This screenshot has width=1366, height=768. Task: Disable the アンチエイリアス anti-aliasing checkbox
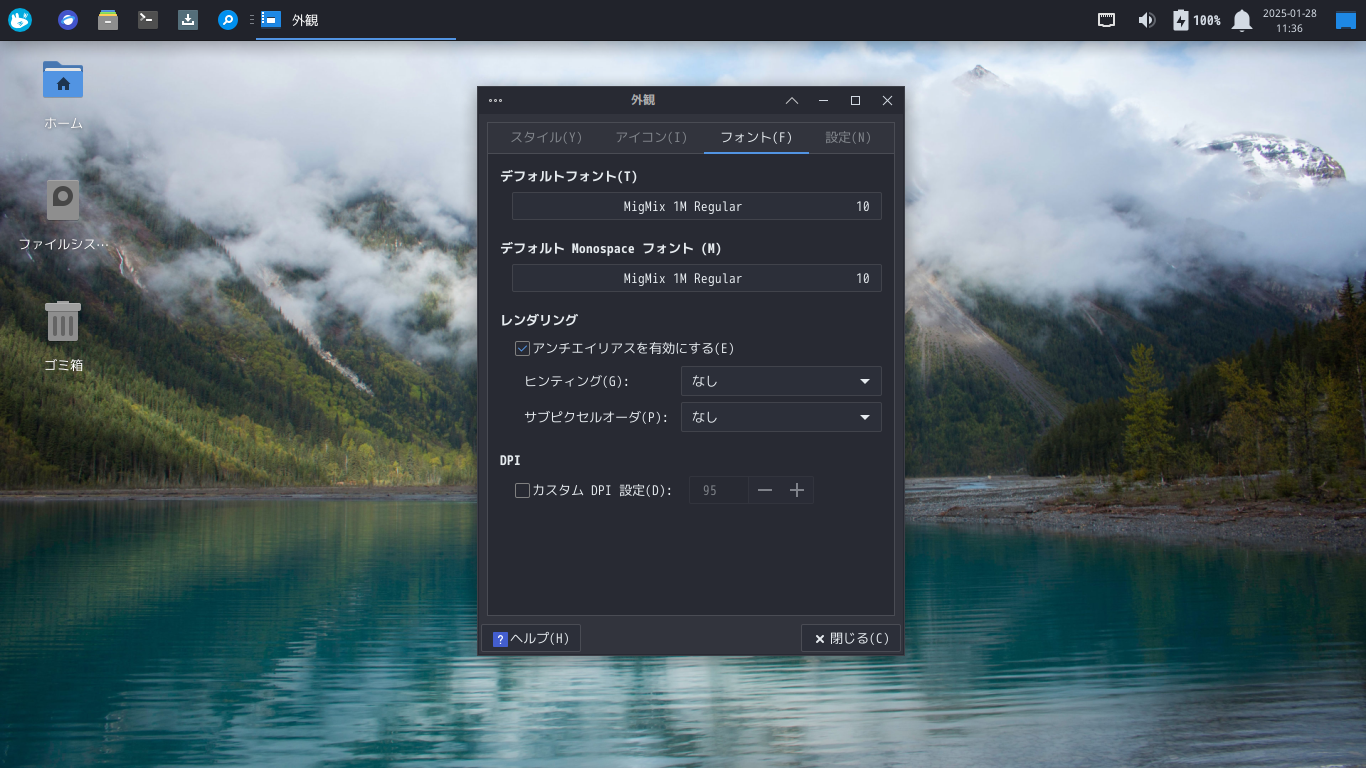521,348
